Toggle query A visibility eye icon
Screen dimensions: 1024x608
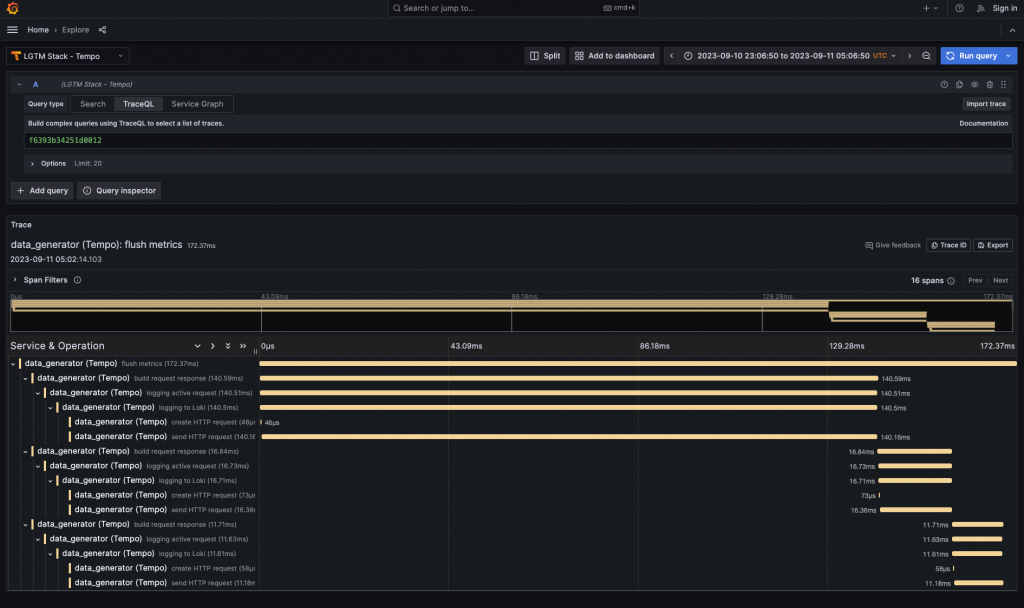[x=974, y=85]
